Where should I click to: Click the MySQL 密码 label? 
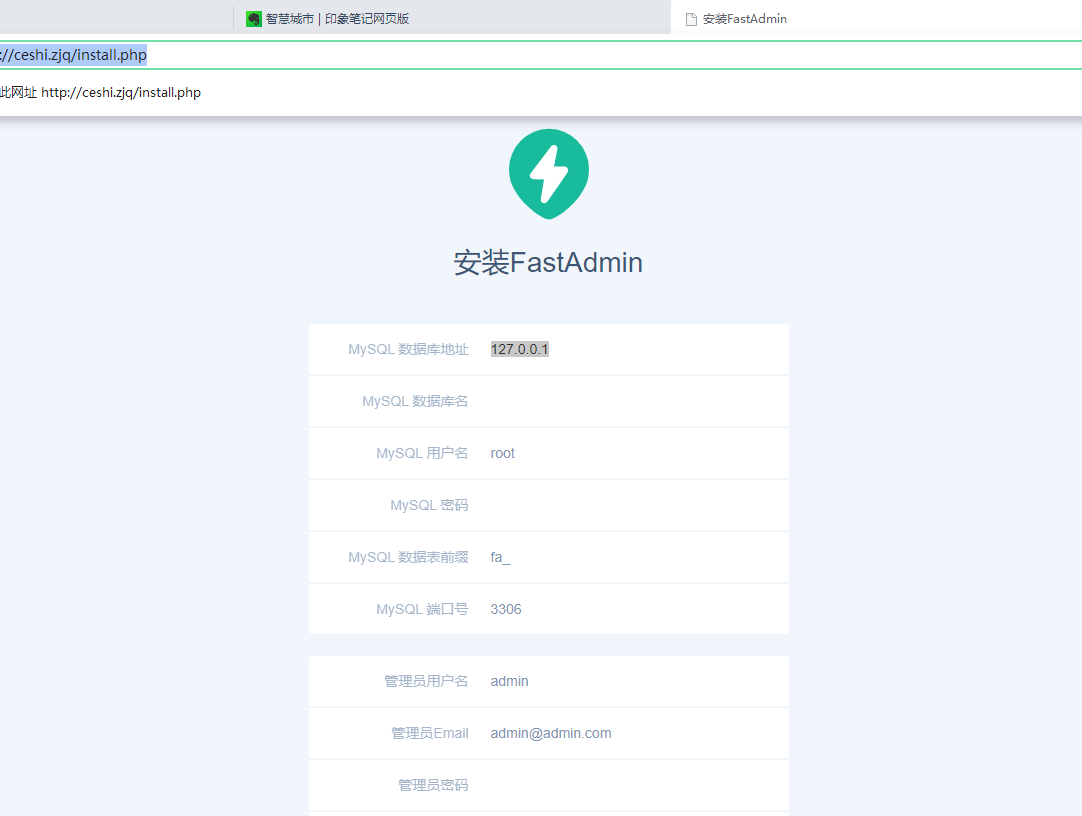429,506
